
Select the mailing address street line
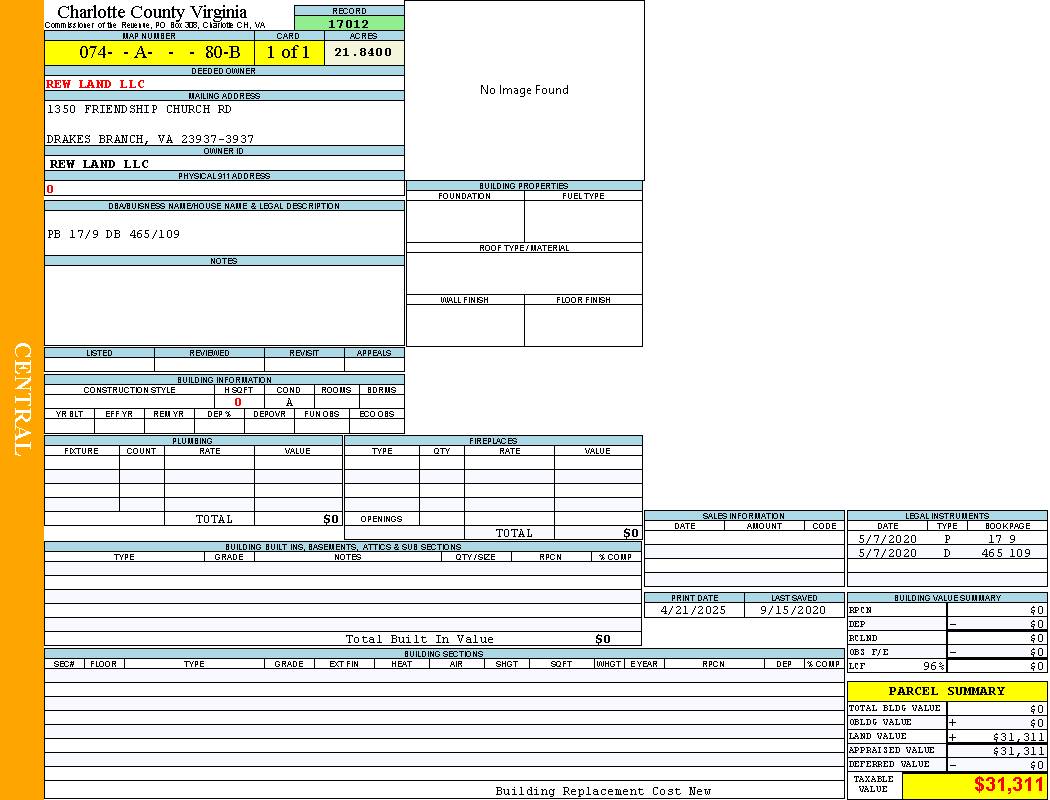(139, 109)
